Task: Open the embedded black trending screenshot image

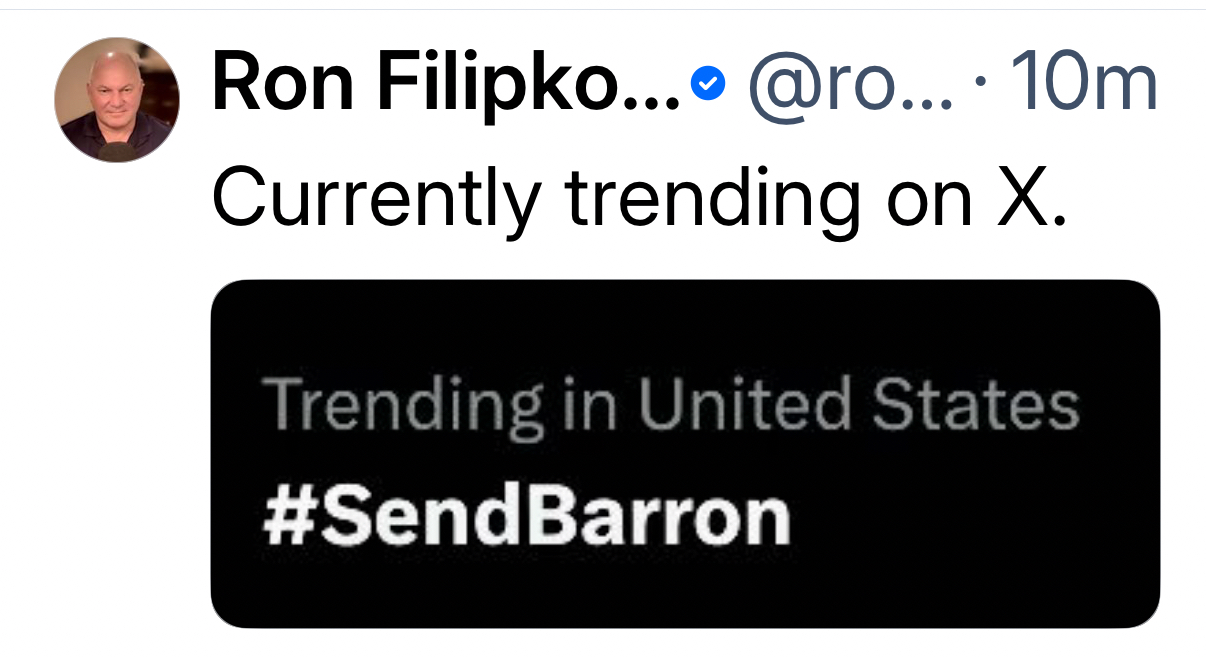Action: coord(685,453)
